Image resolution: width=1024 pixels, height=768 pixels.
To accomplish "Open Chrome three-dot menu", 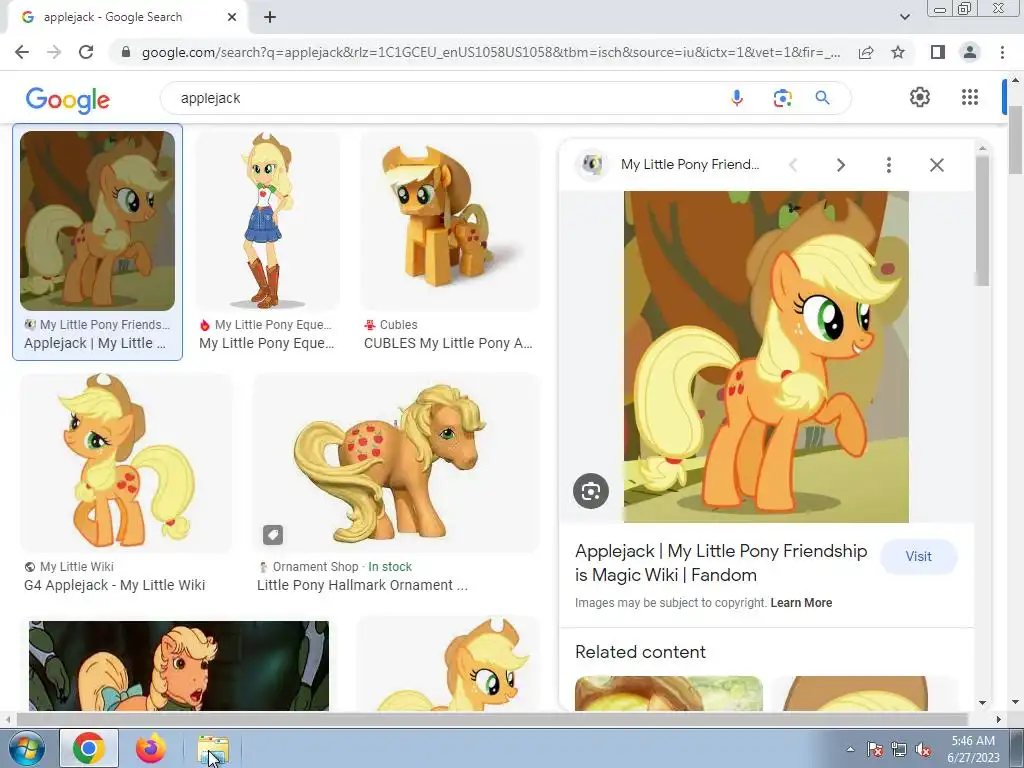I will pos(1002,52).
